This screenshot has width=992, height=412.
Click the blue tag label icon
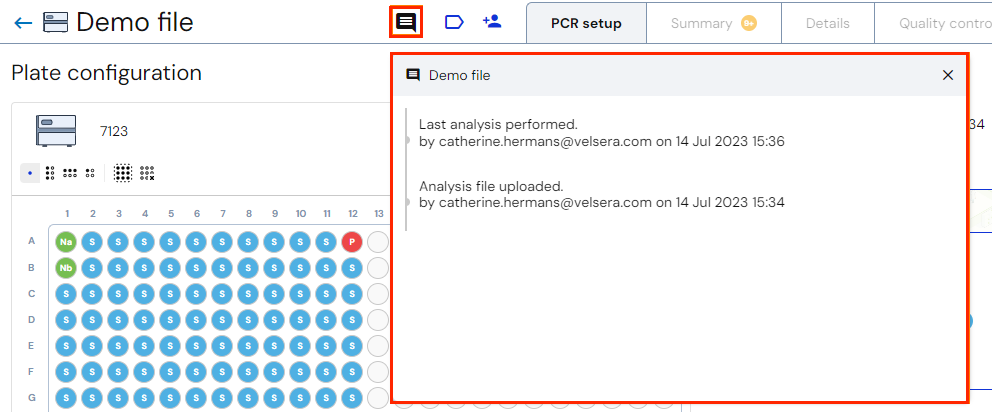point(454,23)
